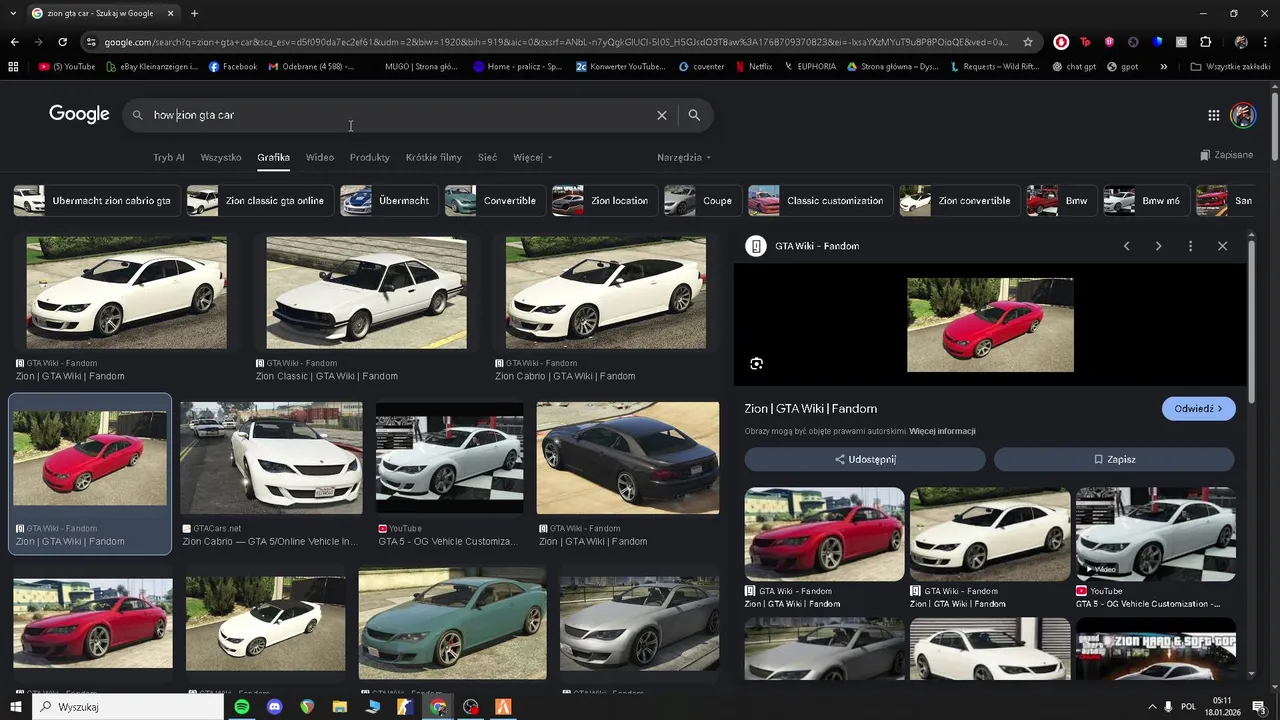Switch to the Wideo tab
This screenshot has height=720, width=1280.
[320, 157]
